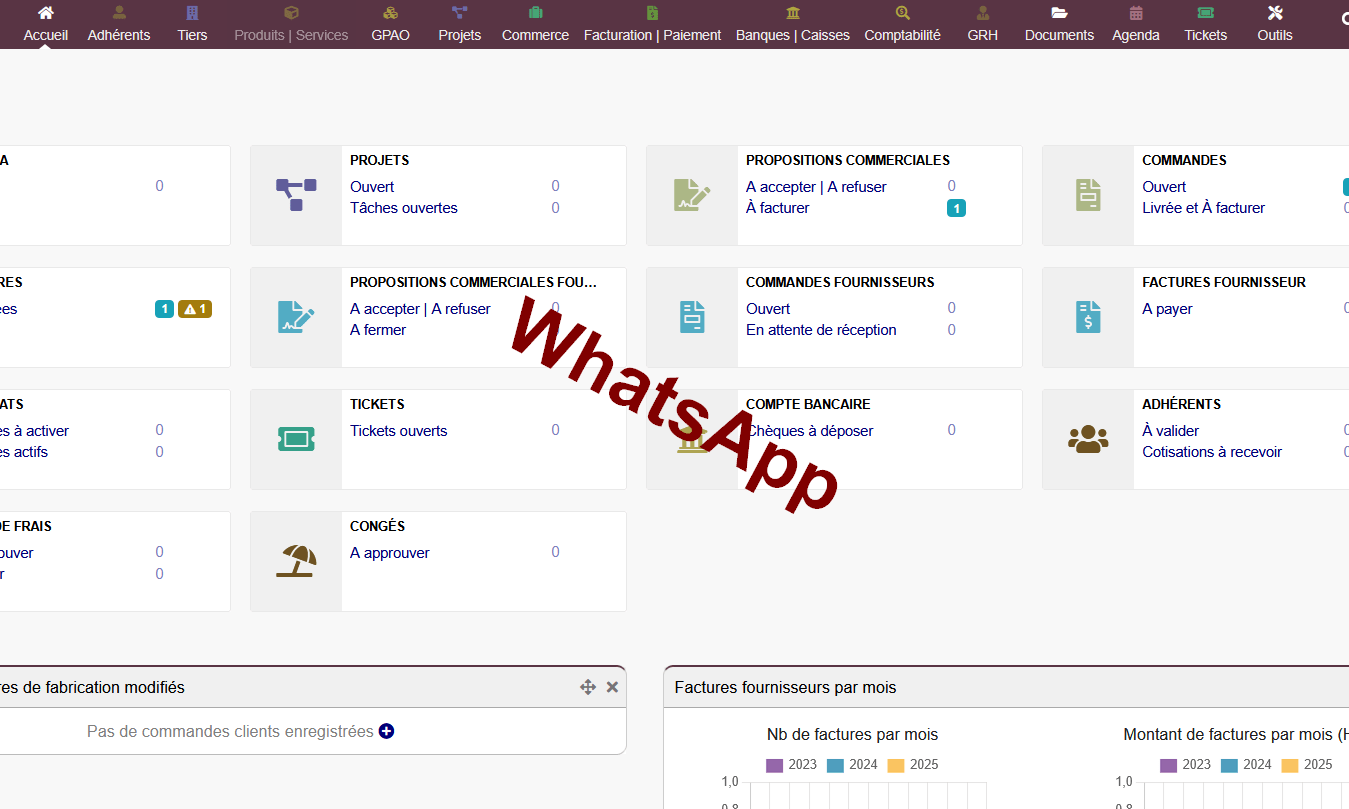This screenshot has height=809, width=1349.
Task: Open the A fermer link
Action: [x=378, y=330]
